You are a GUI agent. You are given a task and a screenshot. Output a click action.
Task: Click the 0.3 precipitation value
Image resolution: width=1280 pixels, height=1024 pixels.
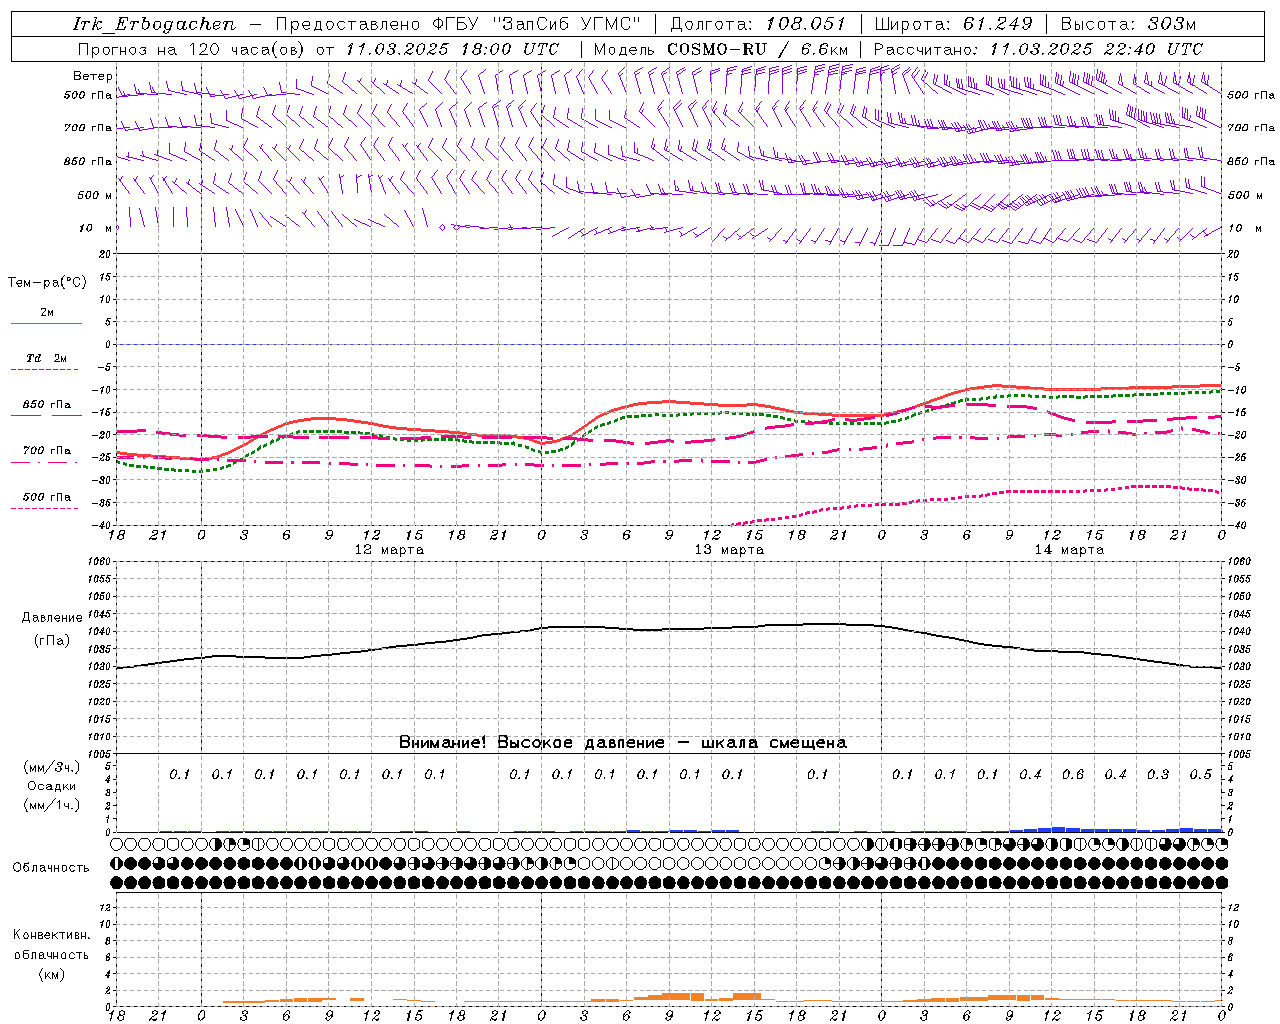pos(1158,774)
